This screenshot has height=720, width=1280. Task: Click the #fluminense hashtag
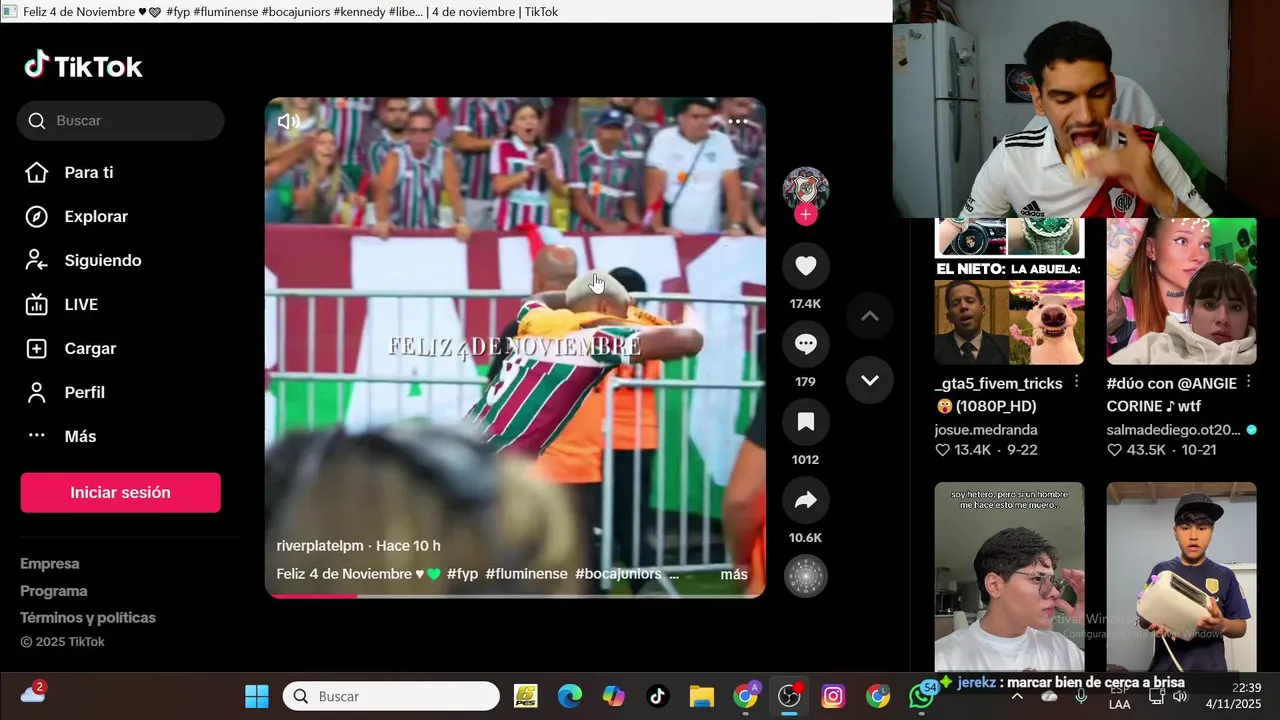pos(526,574)
